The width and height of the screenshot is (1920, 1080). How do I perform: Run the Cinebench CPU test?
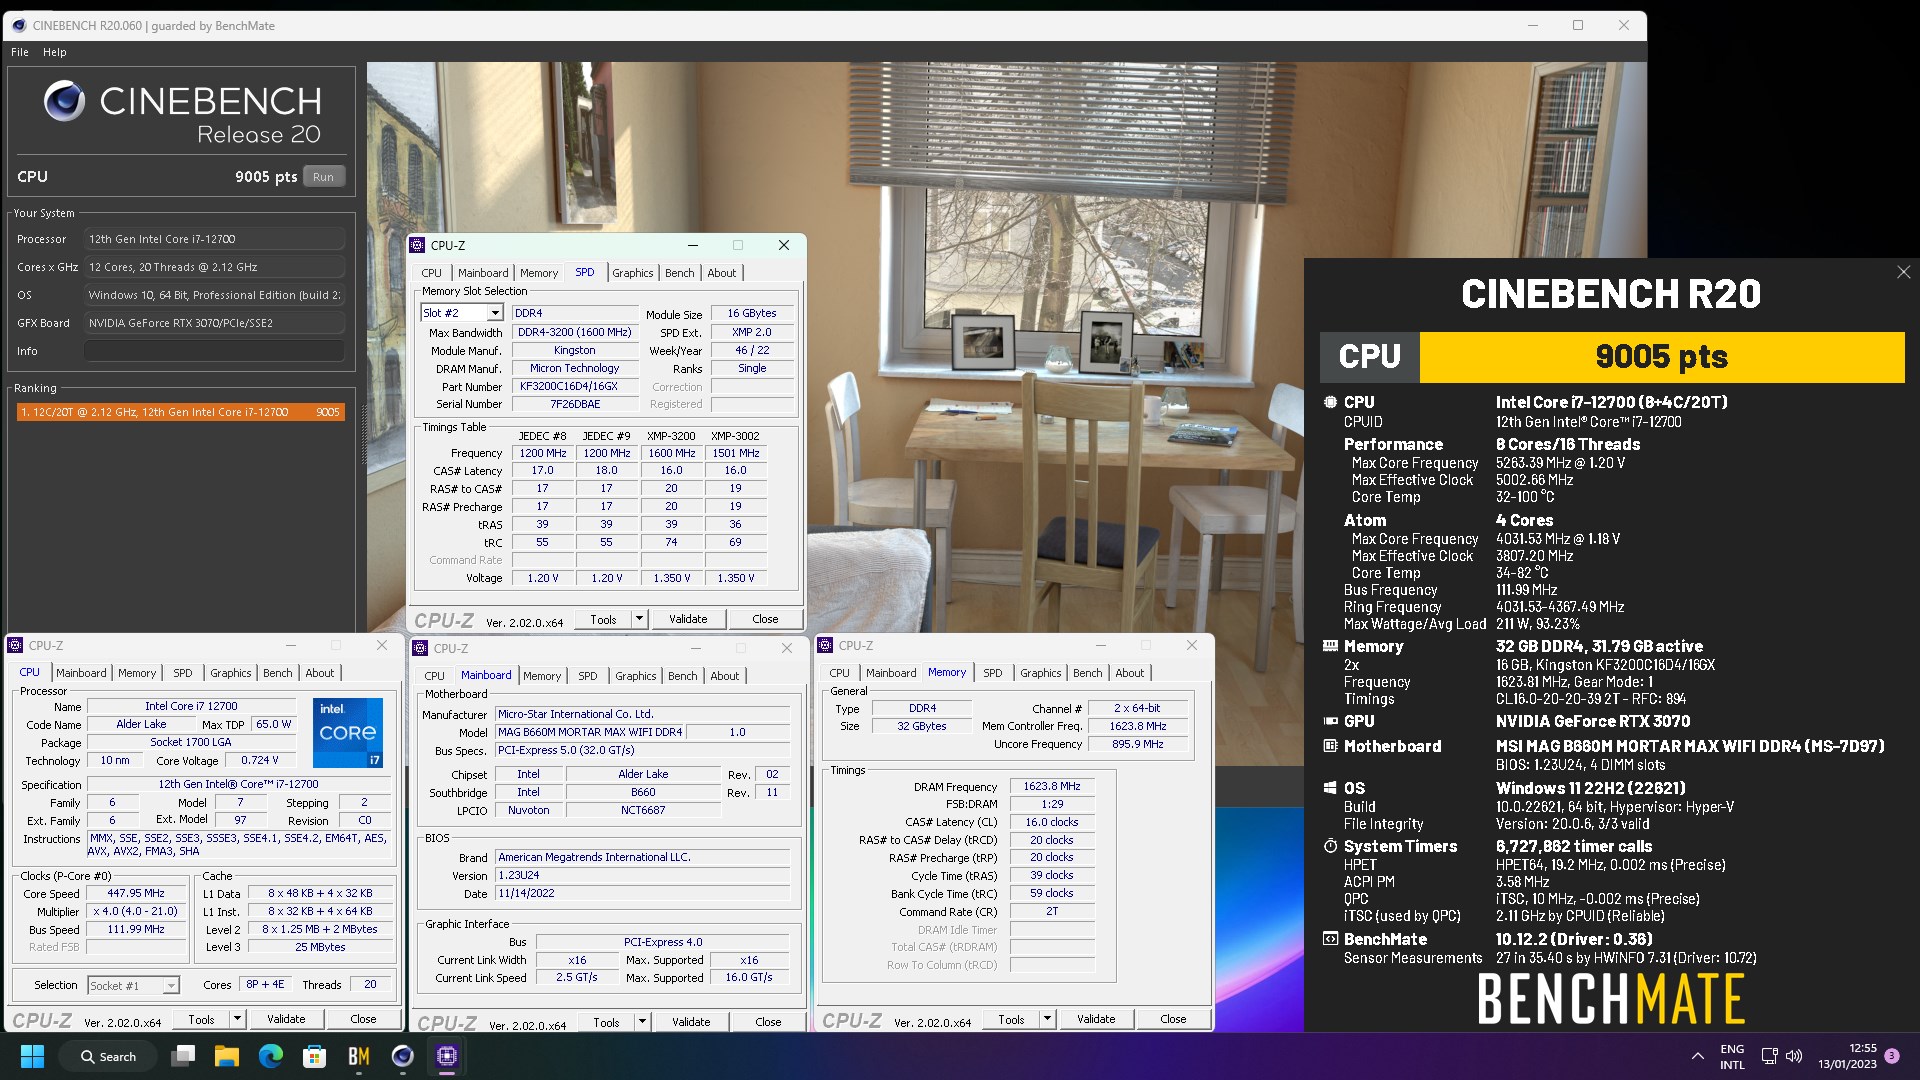pyautogui.click(x=323, y=177)
